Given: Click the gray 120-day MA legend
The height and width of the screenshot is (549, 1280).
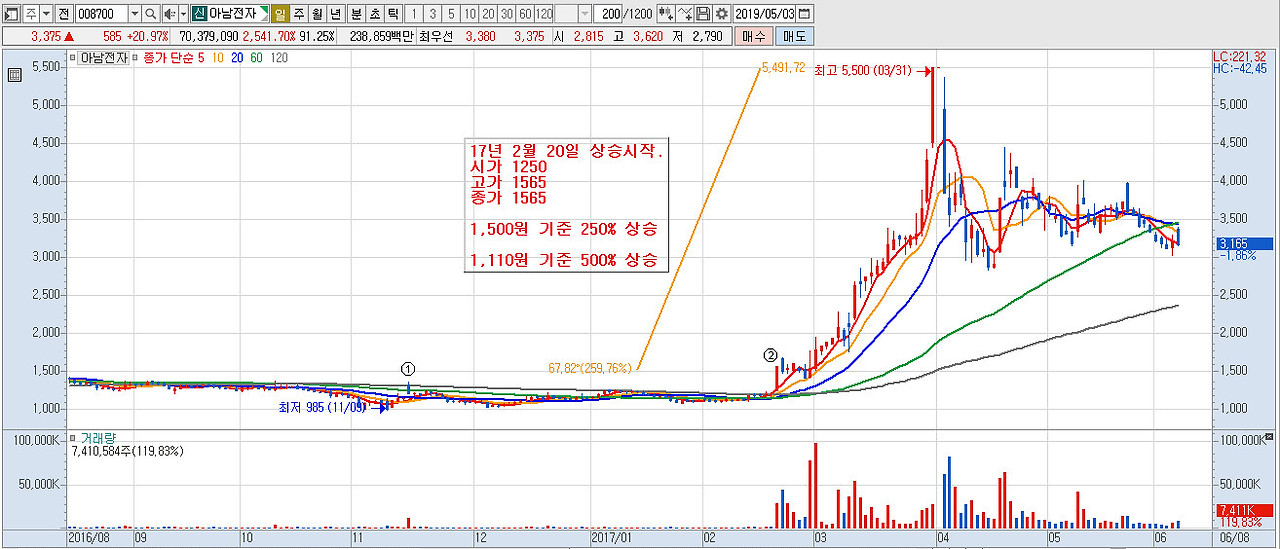Looking at the screenshot, I should [x=279, y=58].
